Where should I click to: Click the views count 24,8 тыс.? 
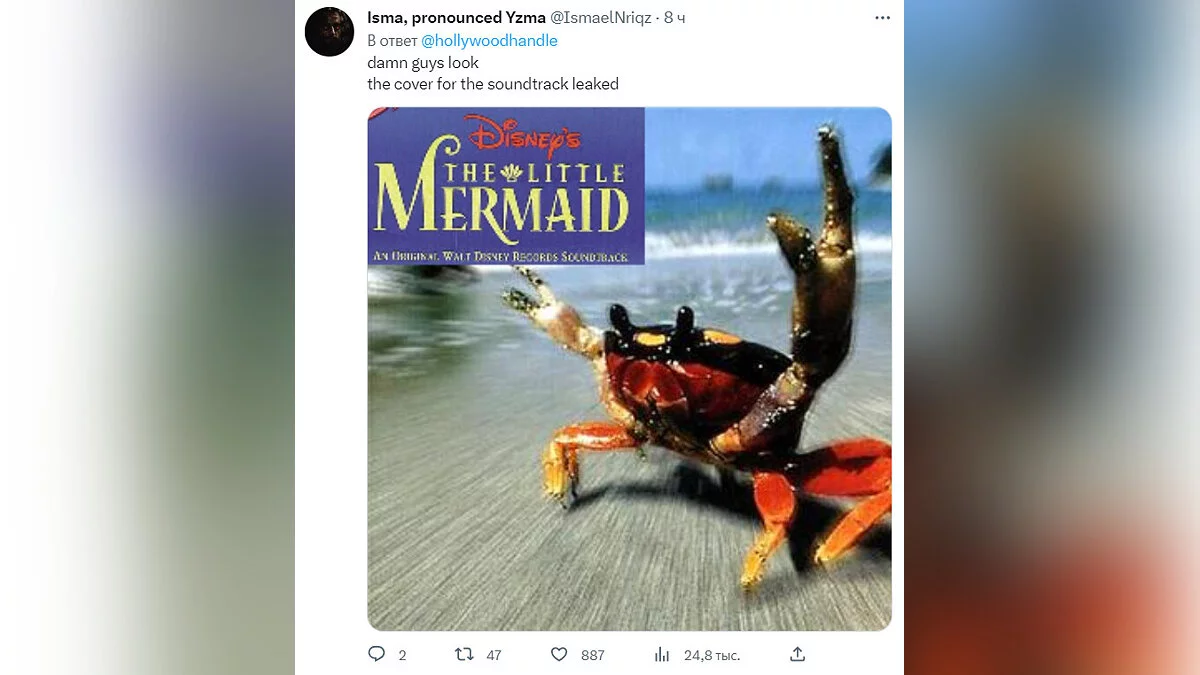tap(711, 655)
